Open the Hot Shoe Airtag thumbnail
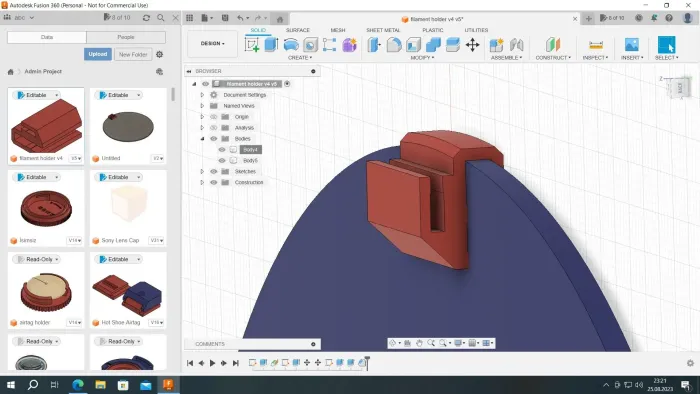 coord(128,293)
